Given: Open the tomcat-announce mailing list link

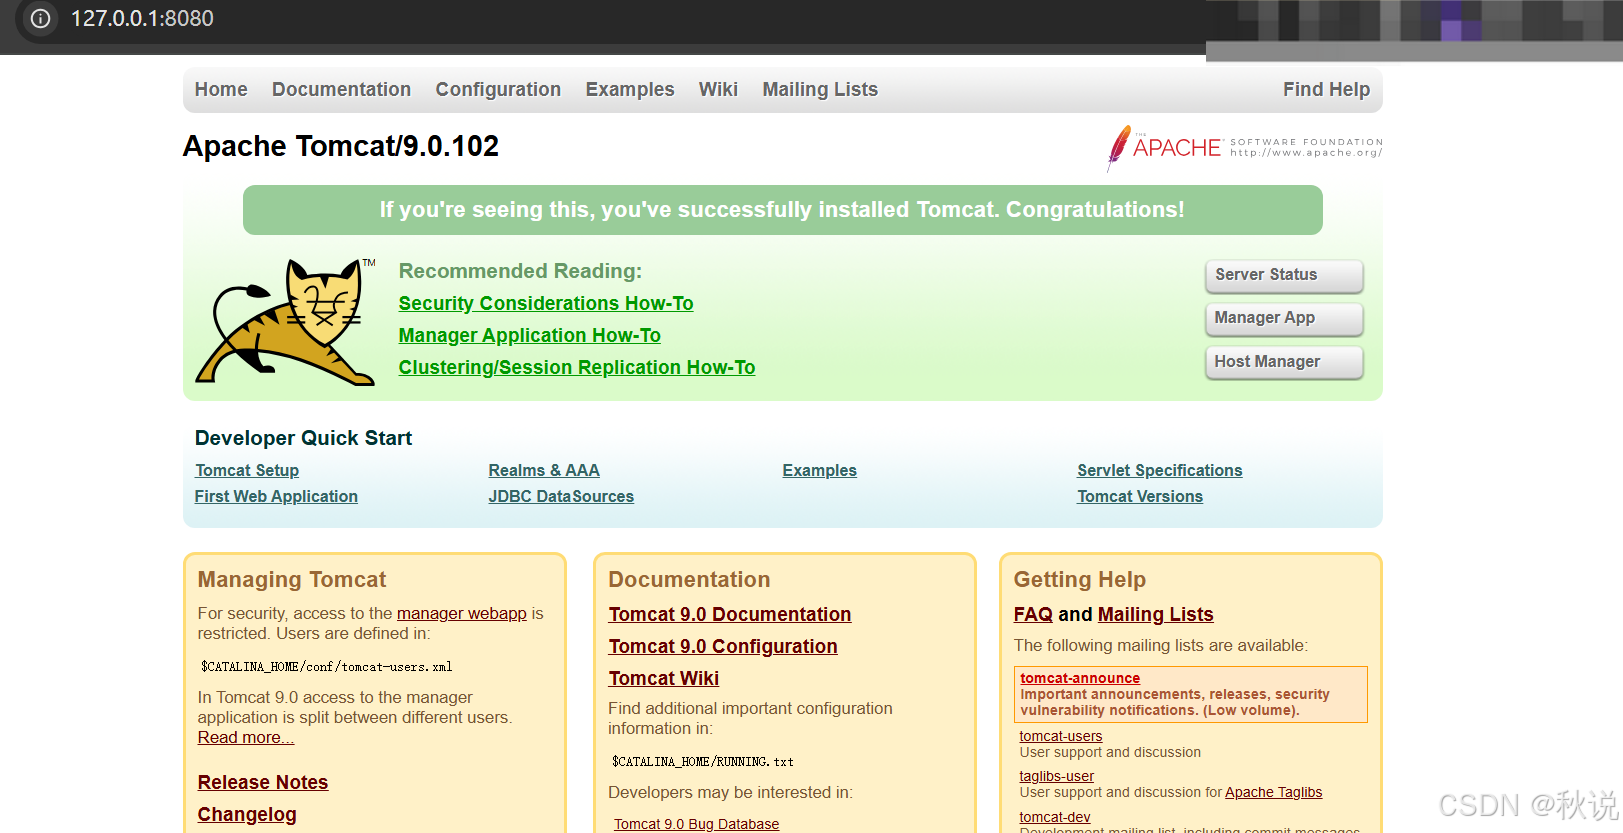Looking at the screenshot, I should pos(1080,678).
